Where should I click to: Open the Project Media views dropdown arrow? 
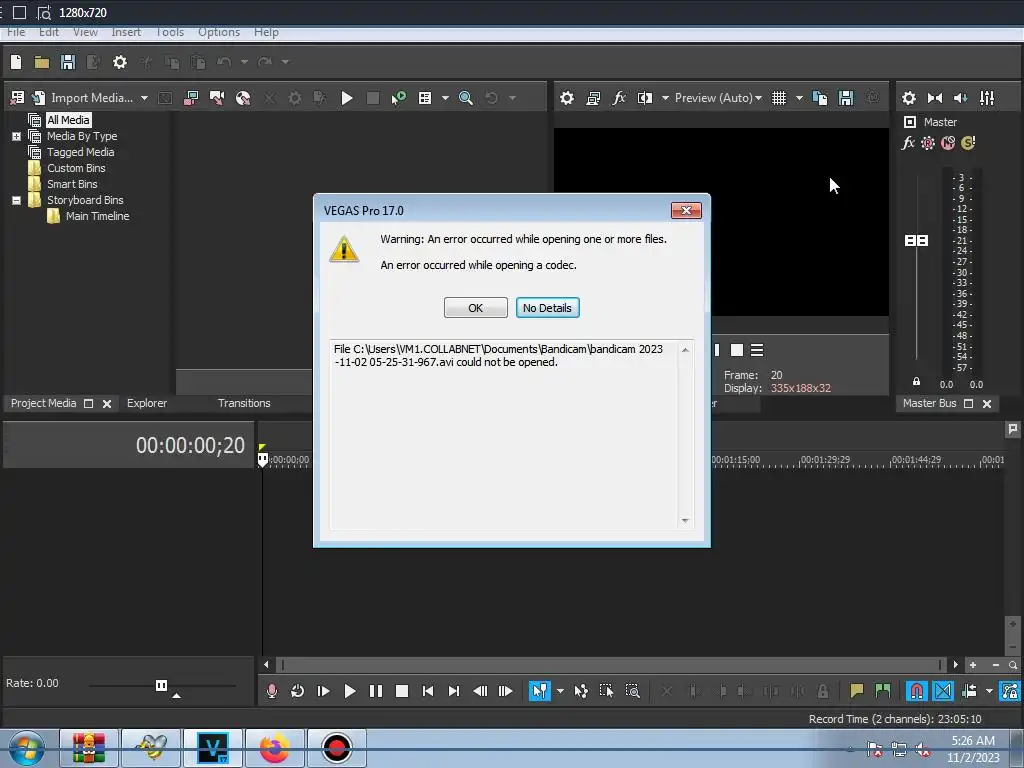coord(445,98)
